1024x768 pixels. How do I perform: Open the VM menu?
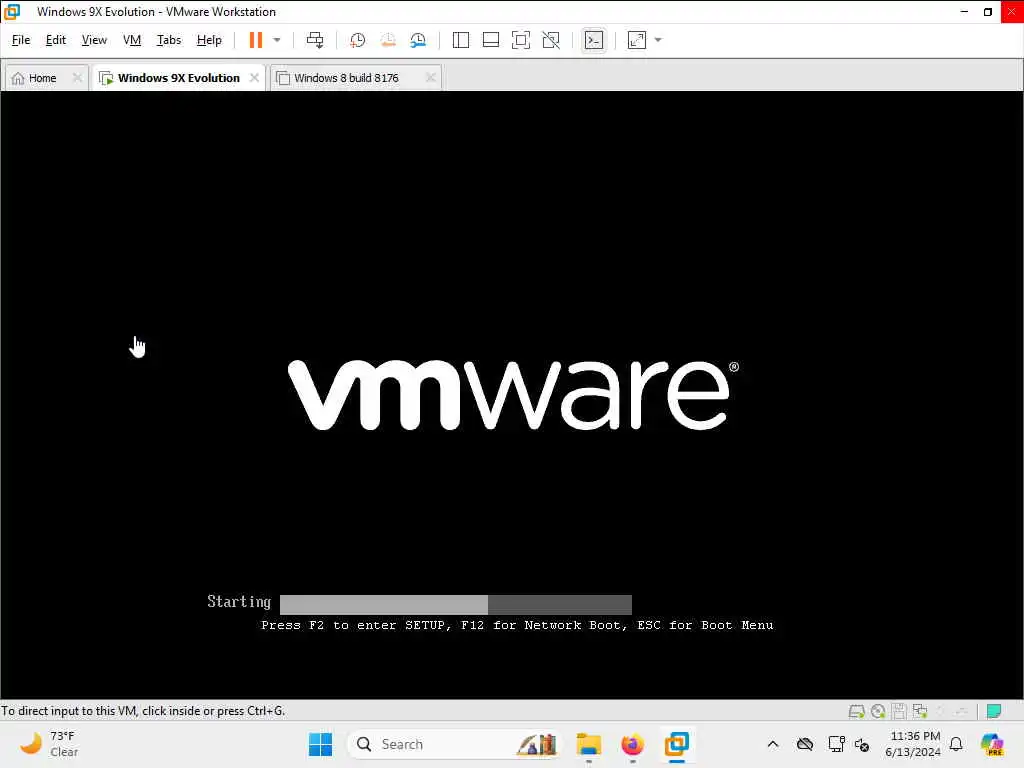132,40
